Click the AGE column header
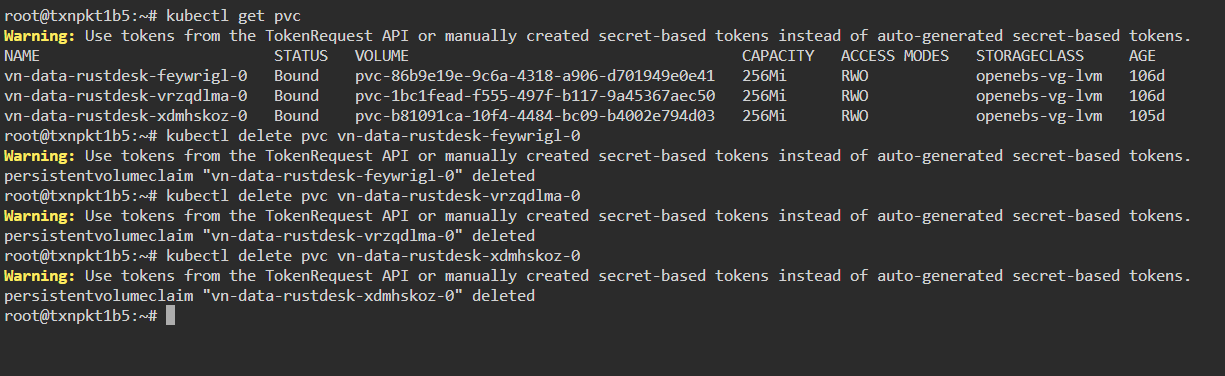 click(x=1142, y=55)
